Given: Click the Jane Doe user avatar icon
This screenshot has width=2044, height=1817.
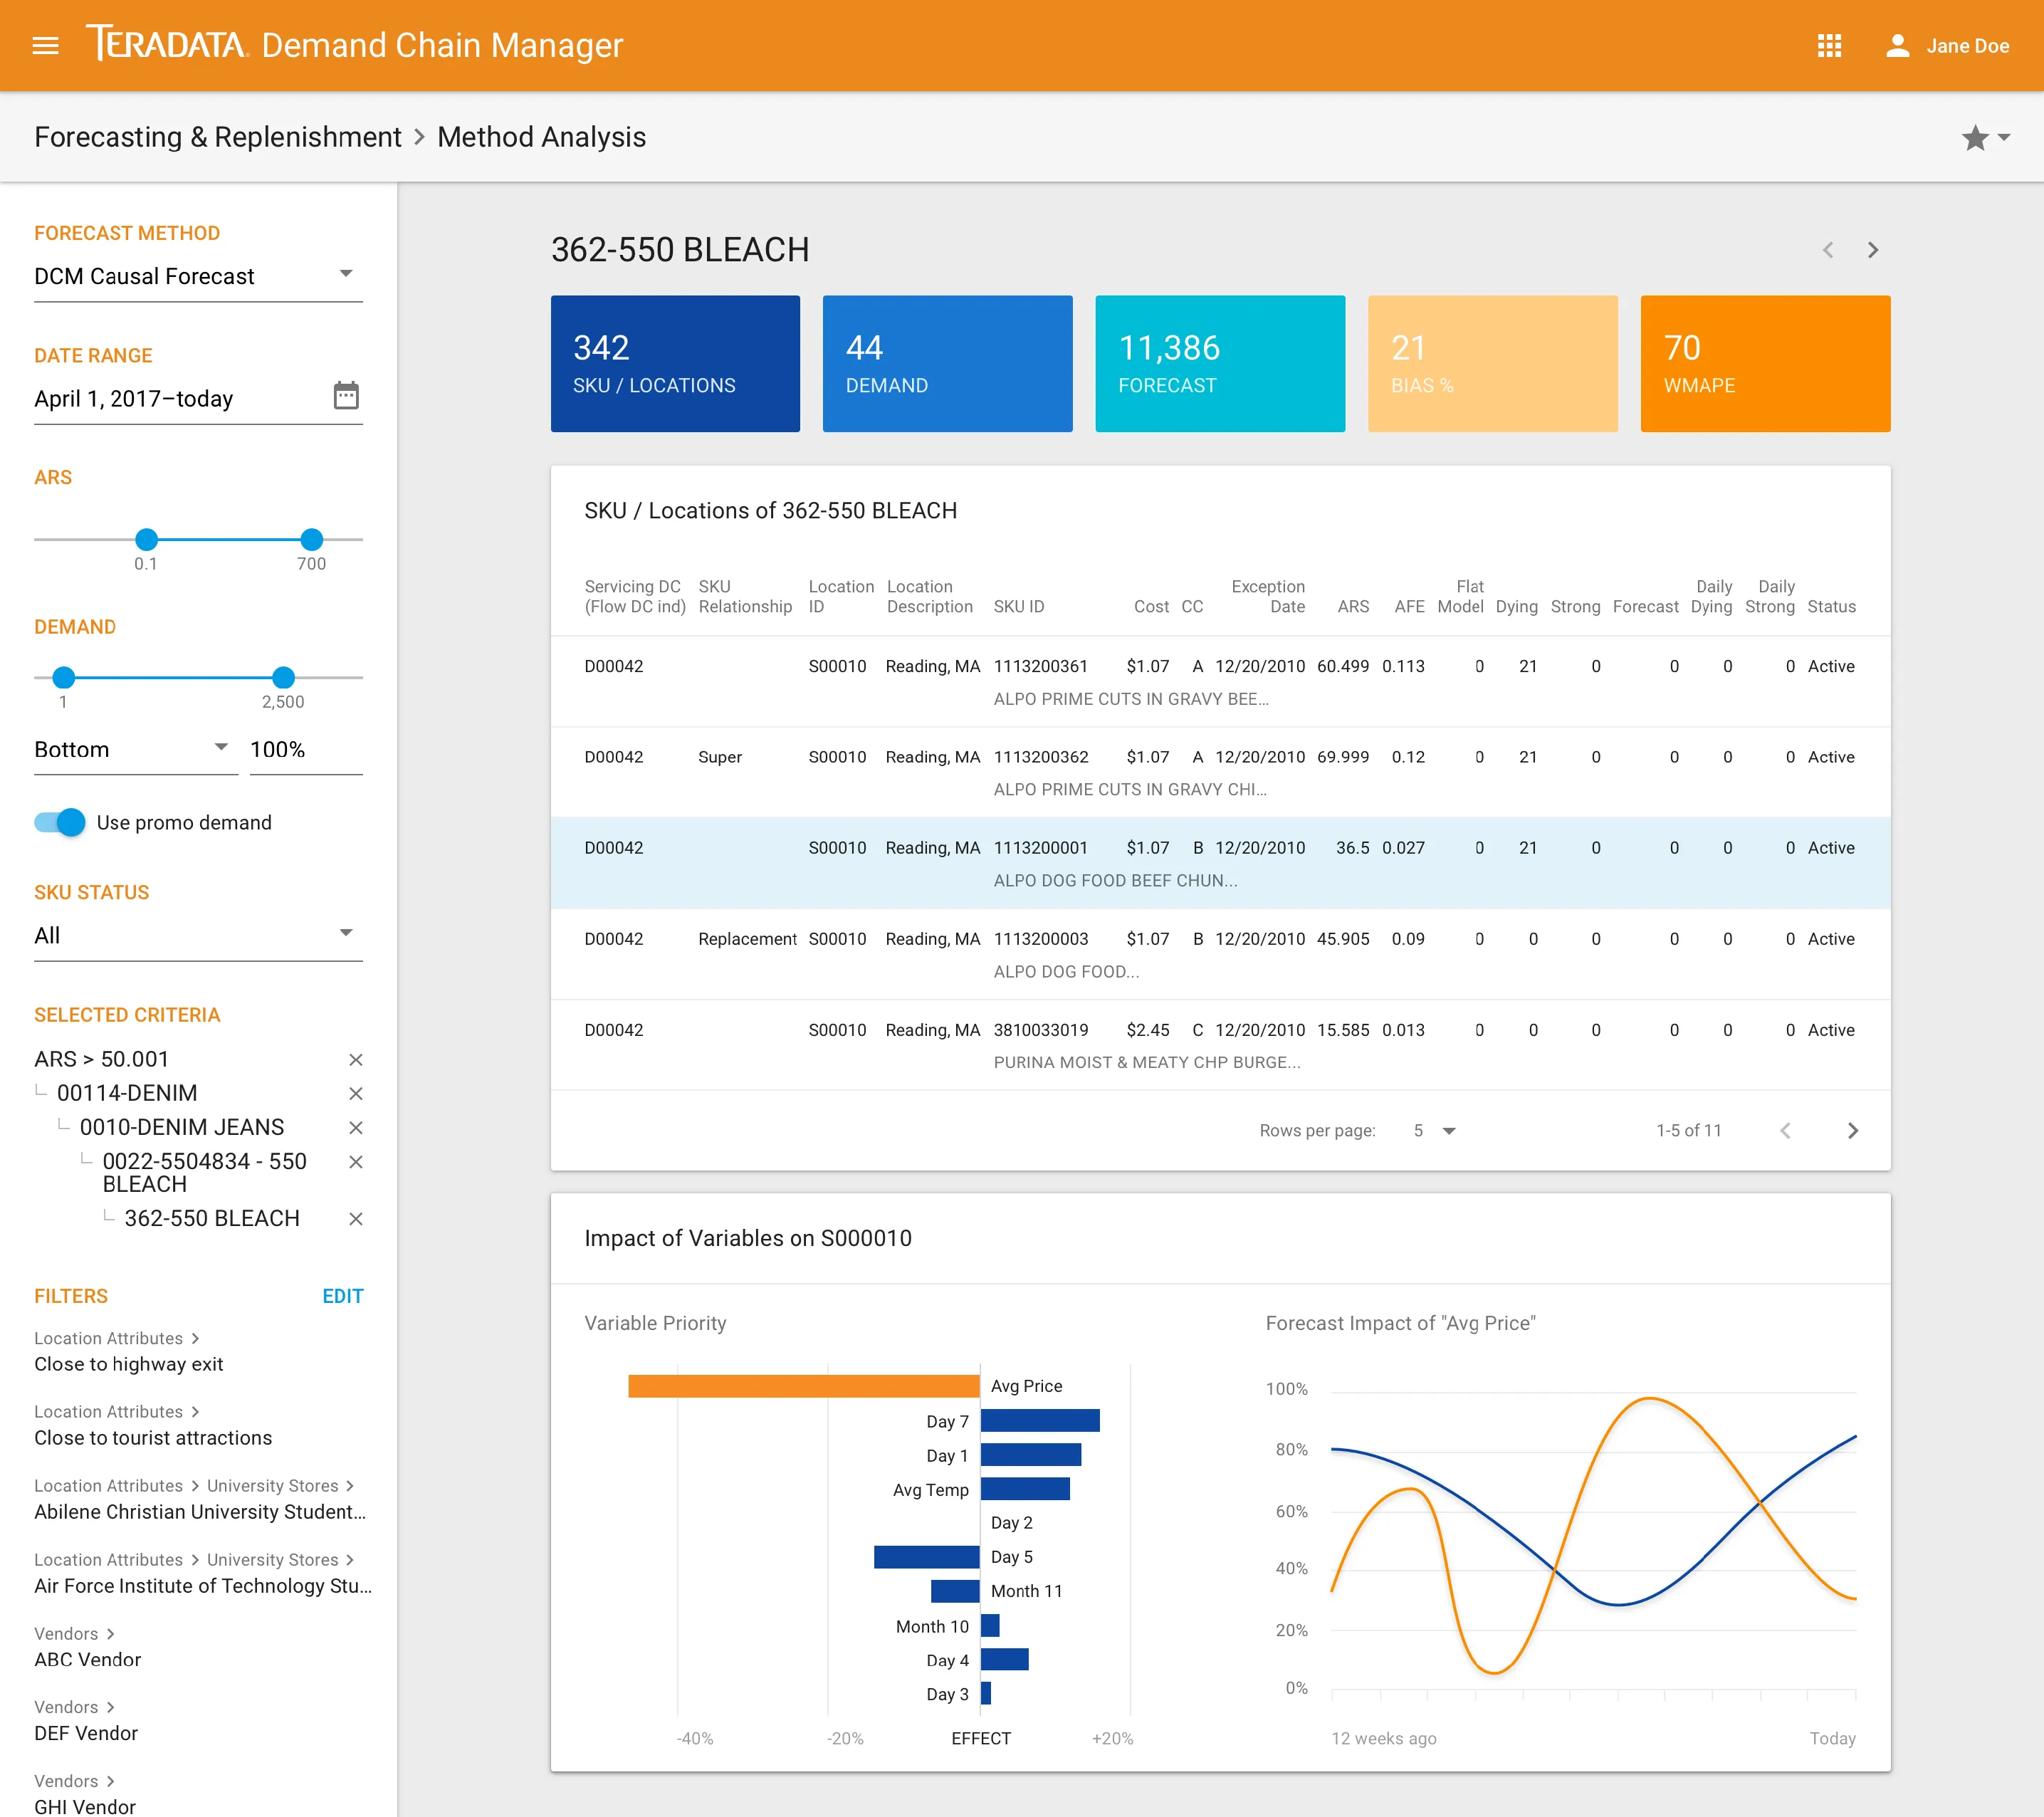Looking at the screenshot, I should pyautogui.click(x=1897, y=46).
